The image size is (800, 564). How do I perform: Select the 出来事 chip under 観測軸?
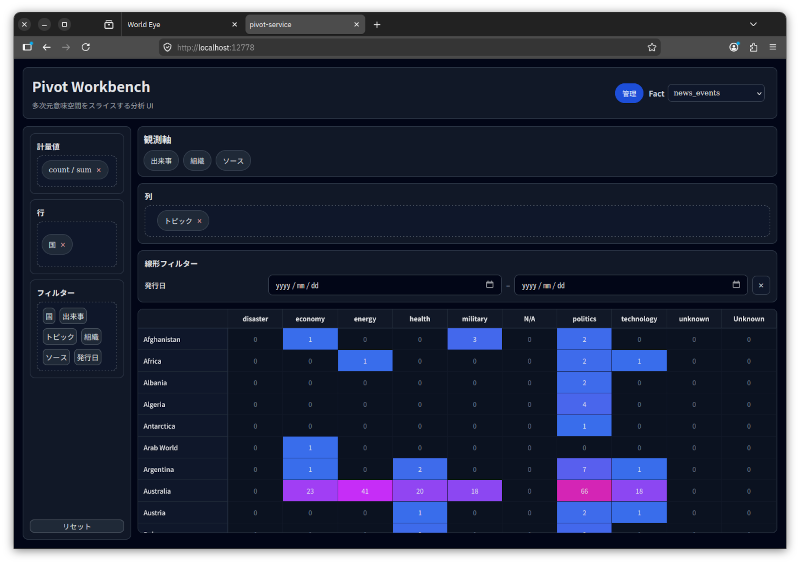[160, 160]
